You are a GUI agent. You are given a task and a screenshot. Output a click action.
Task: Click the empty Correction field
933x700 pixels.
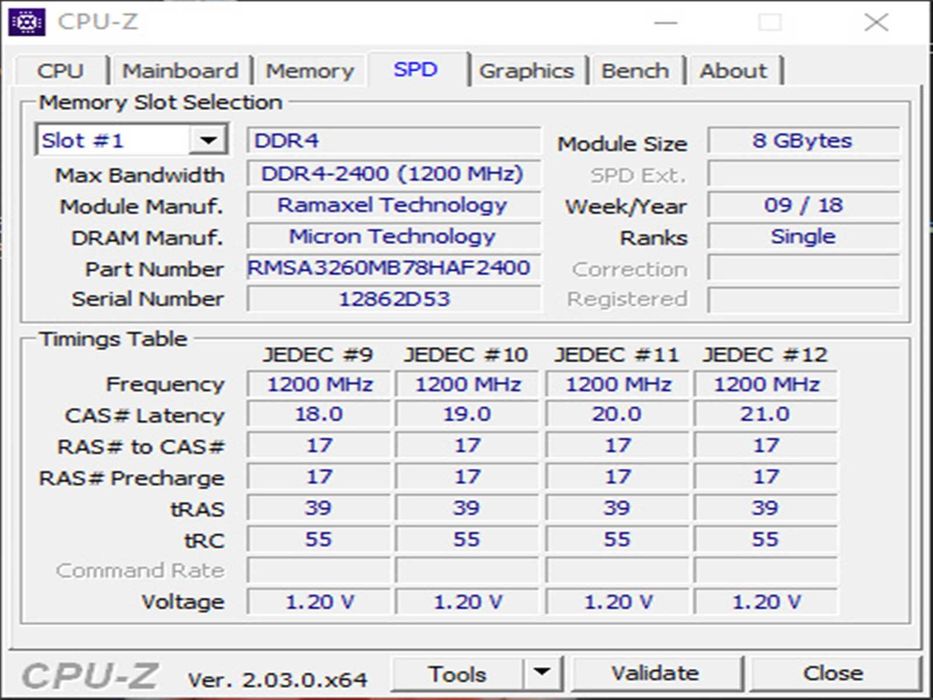pos(803,268)
